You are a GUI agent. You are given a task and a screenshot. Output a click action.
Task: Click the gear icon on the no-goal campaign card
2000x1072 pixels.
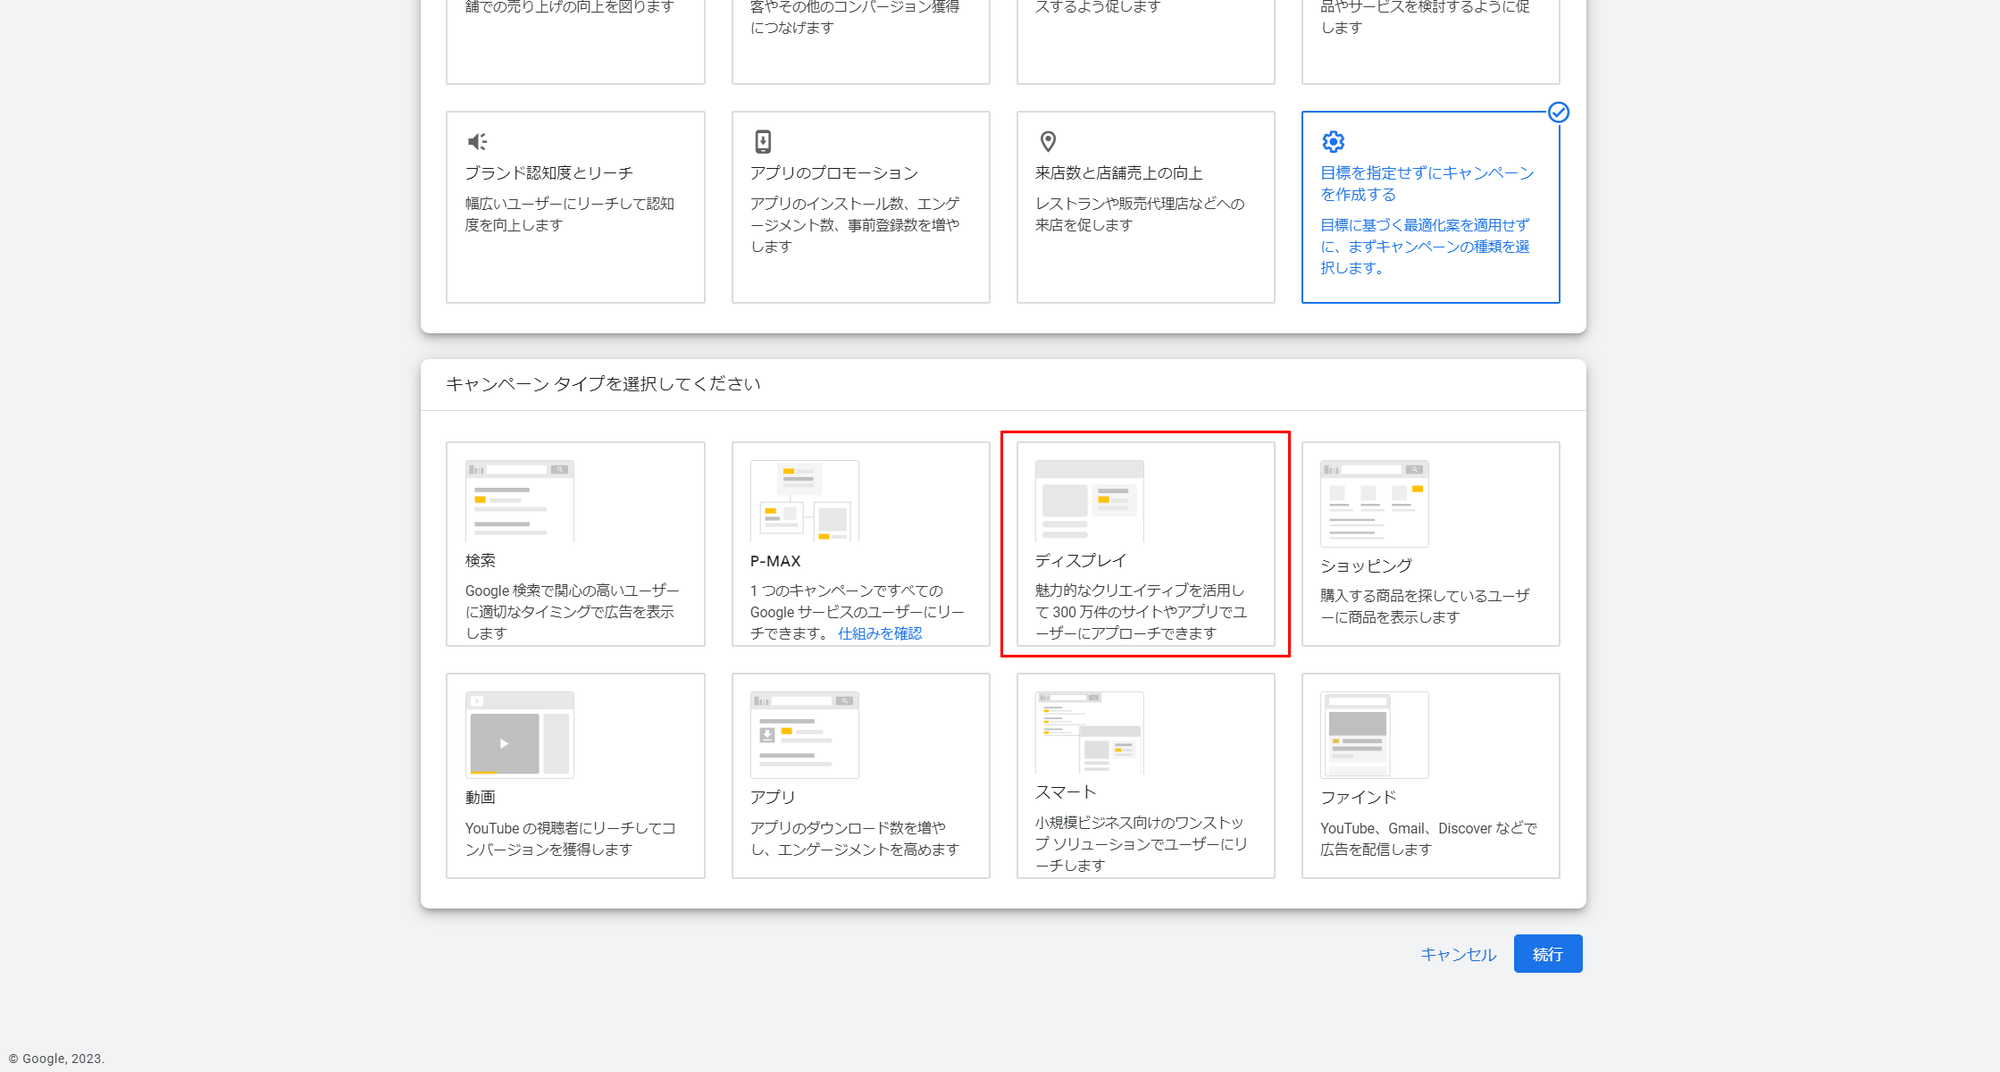(x=1333, y=142)
